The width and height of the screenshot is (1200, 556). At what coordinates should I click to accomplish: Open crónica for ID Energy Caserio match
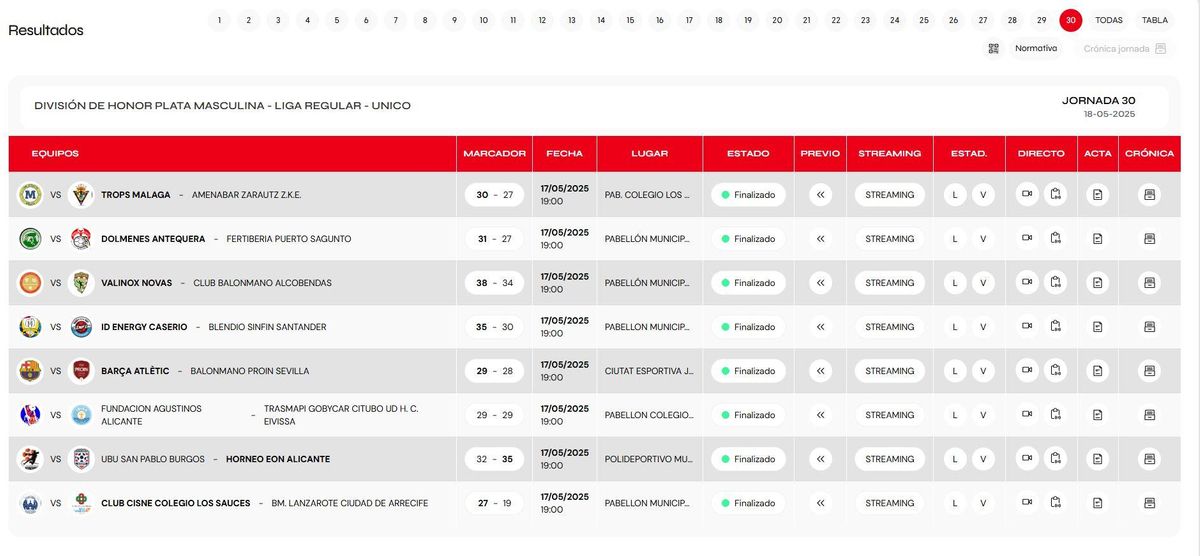point(1149,327)
